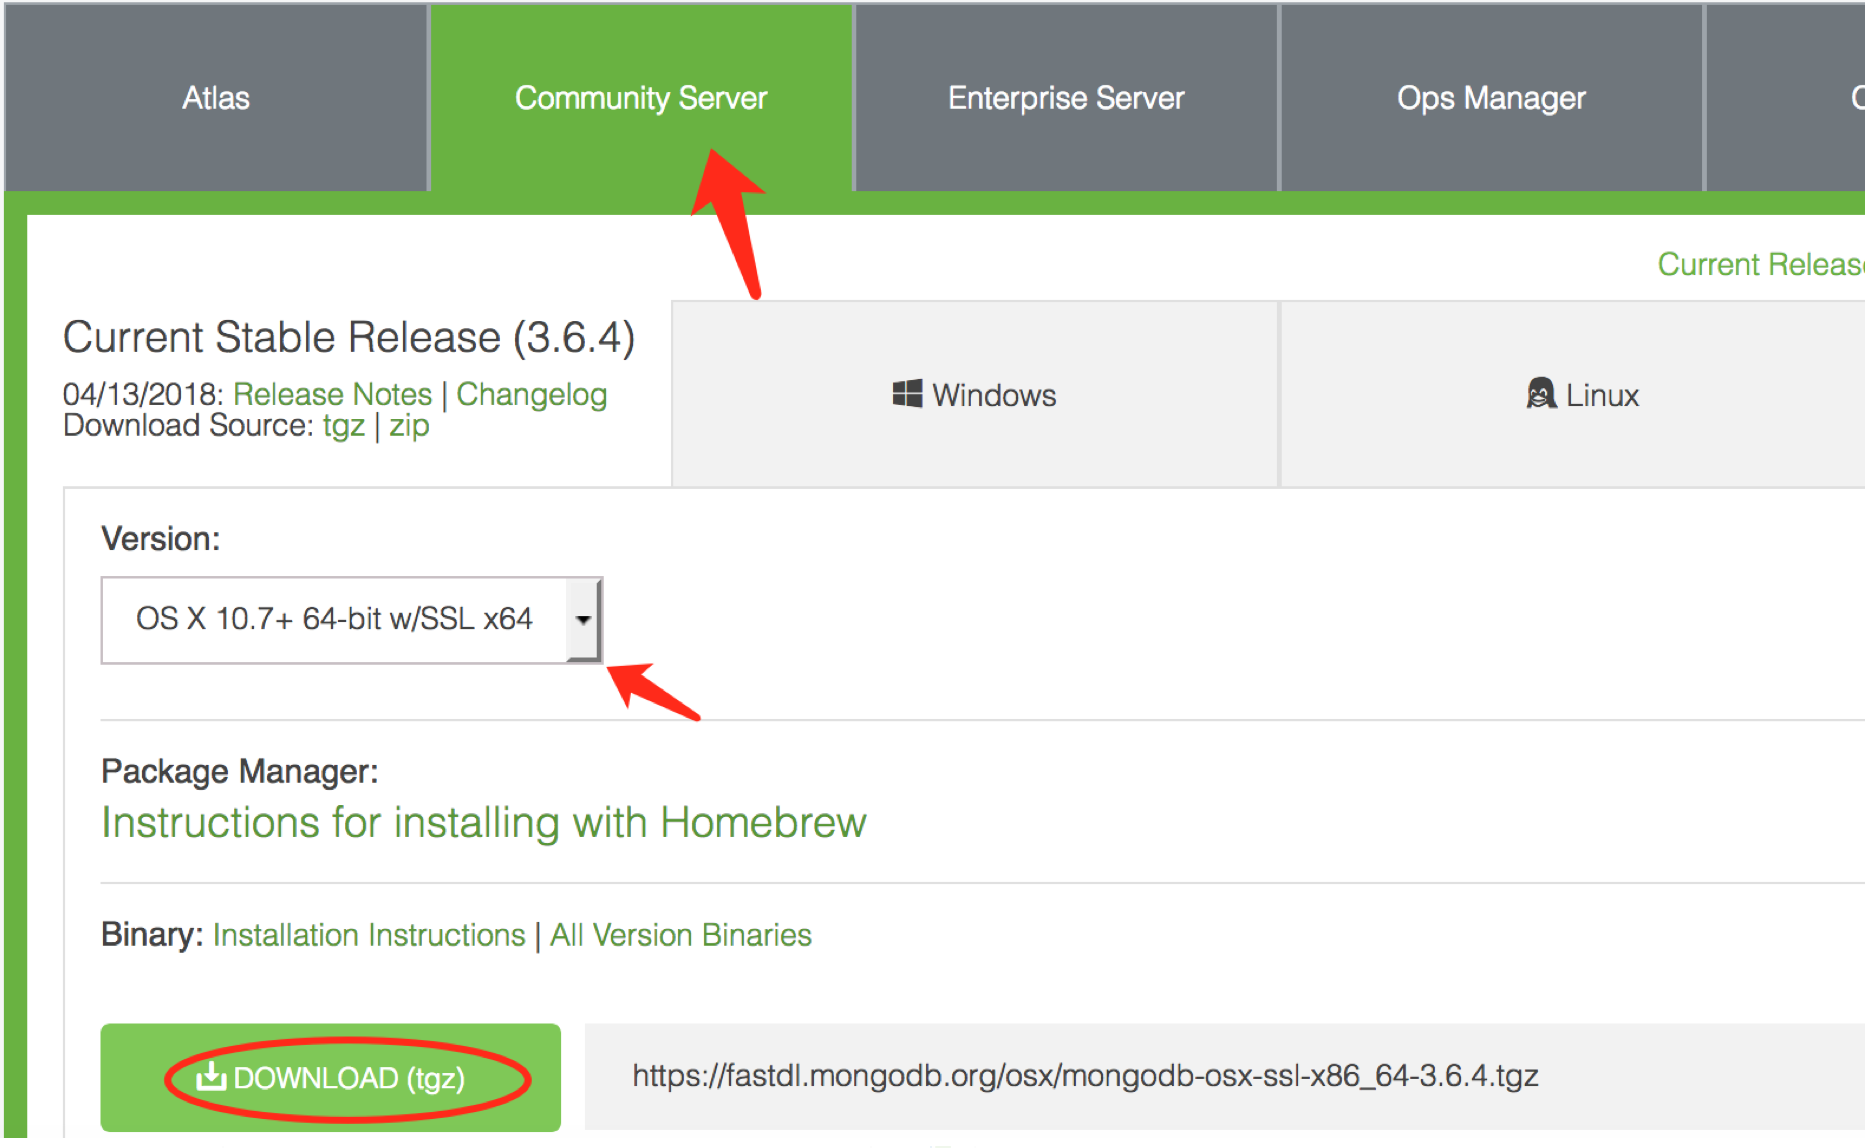
Task: Click the fastdl.mongodb.org download URL field
Action: [1225, 1076]
